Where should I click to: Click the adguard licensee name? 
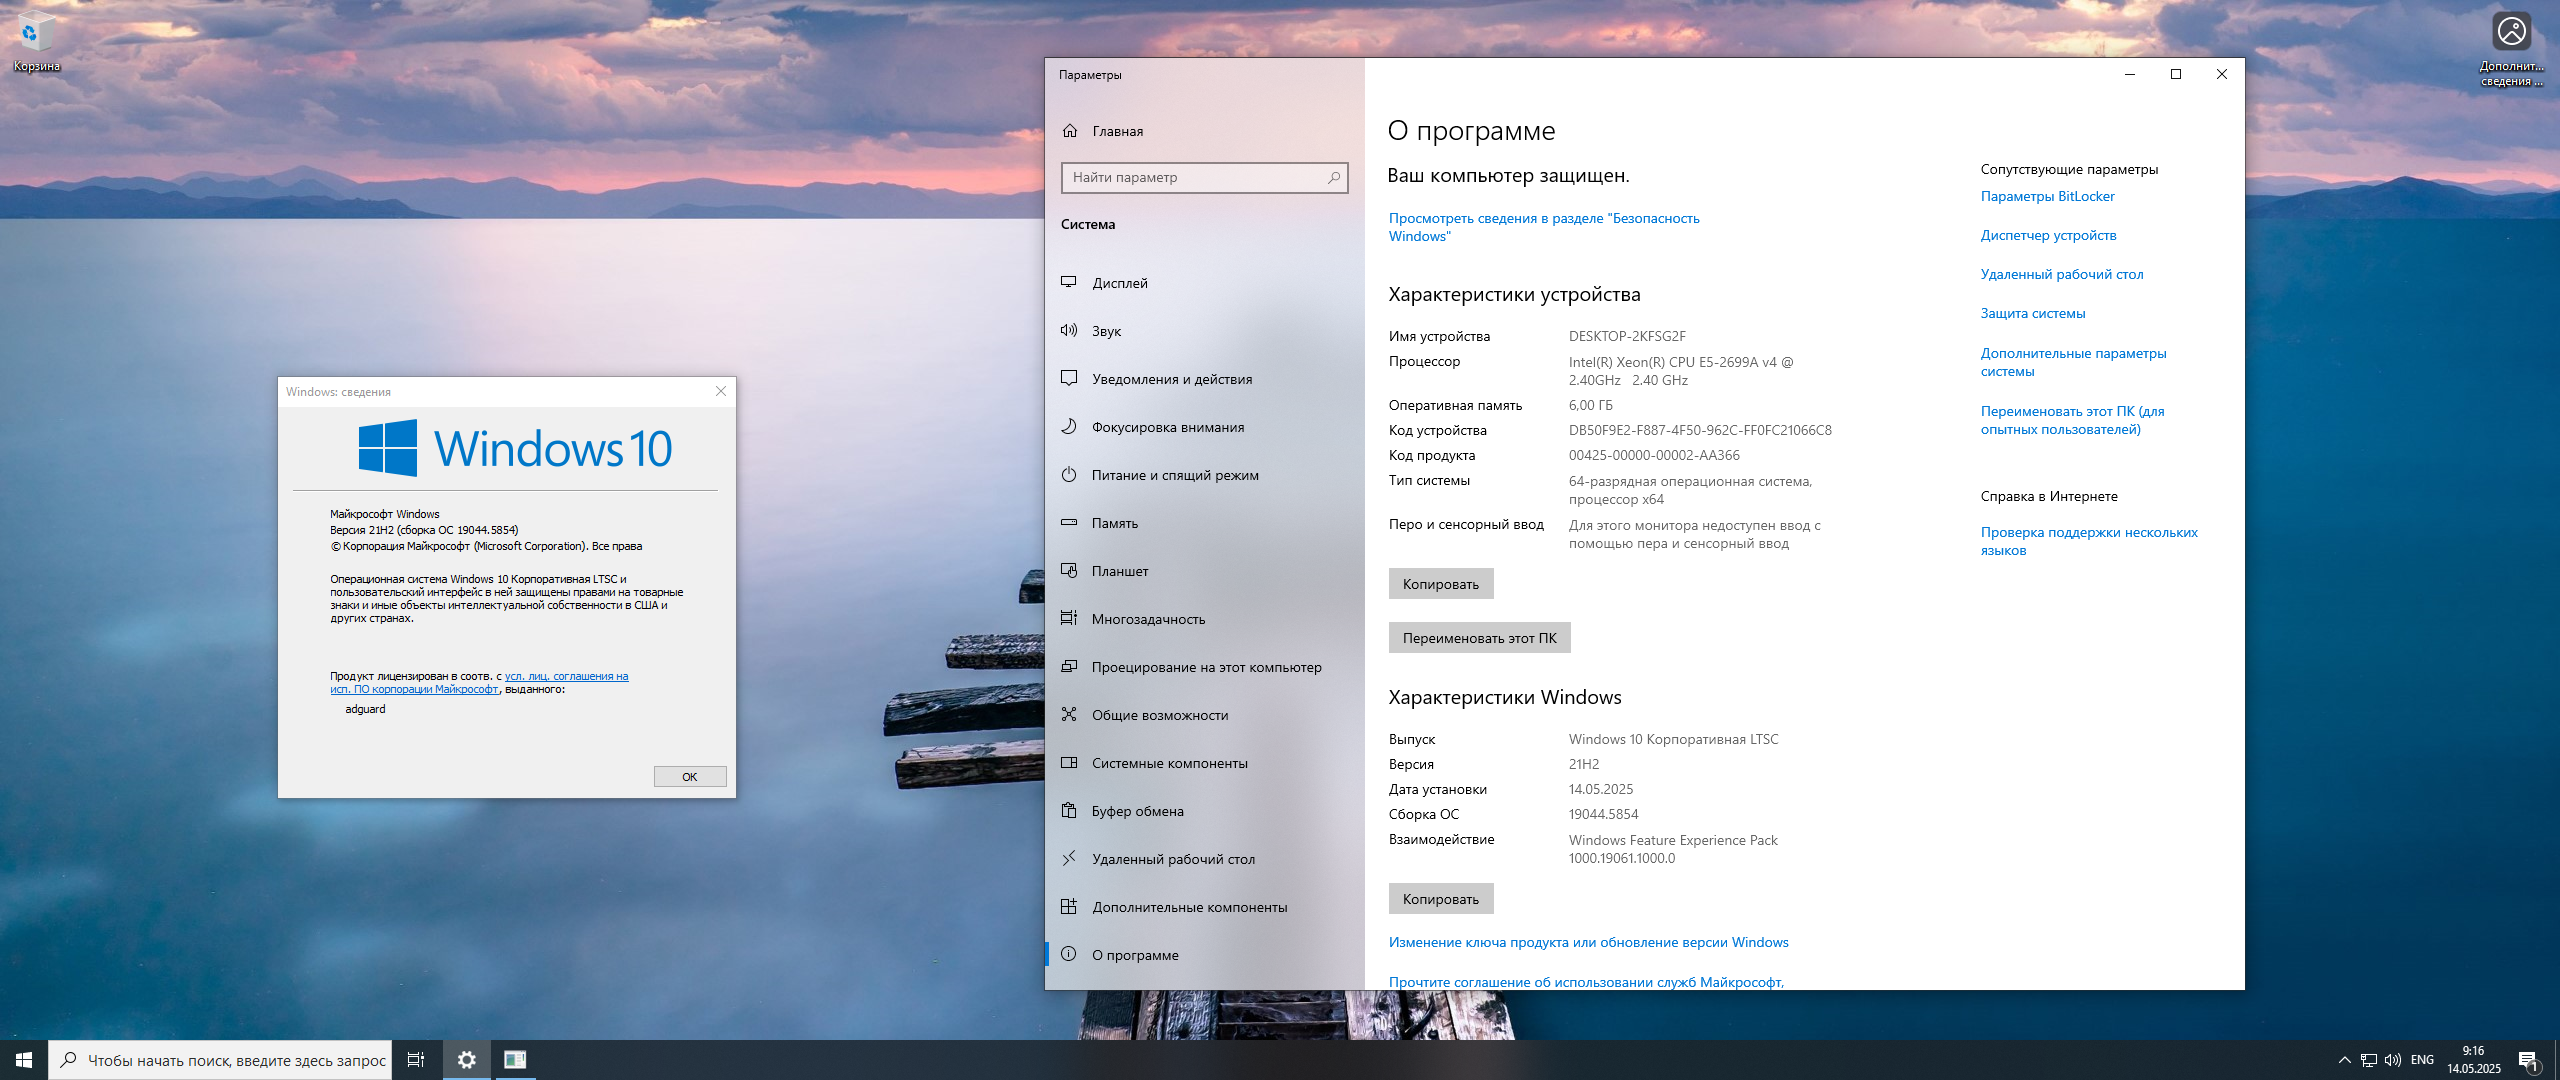click(365, 709)
